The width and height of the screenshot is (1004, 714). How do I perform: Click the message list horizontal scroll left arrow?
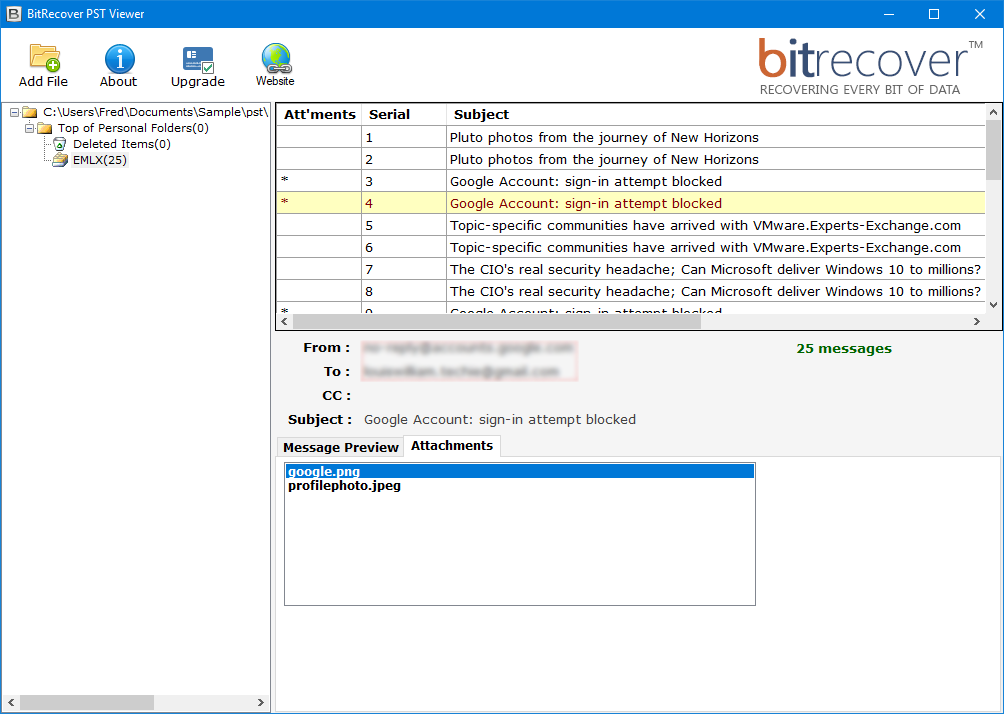[x=285, y=321]
